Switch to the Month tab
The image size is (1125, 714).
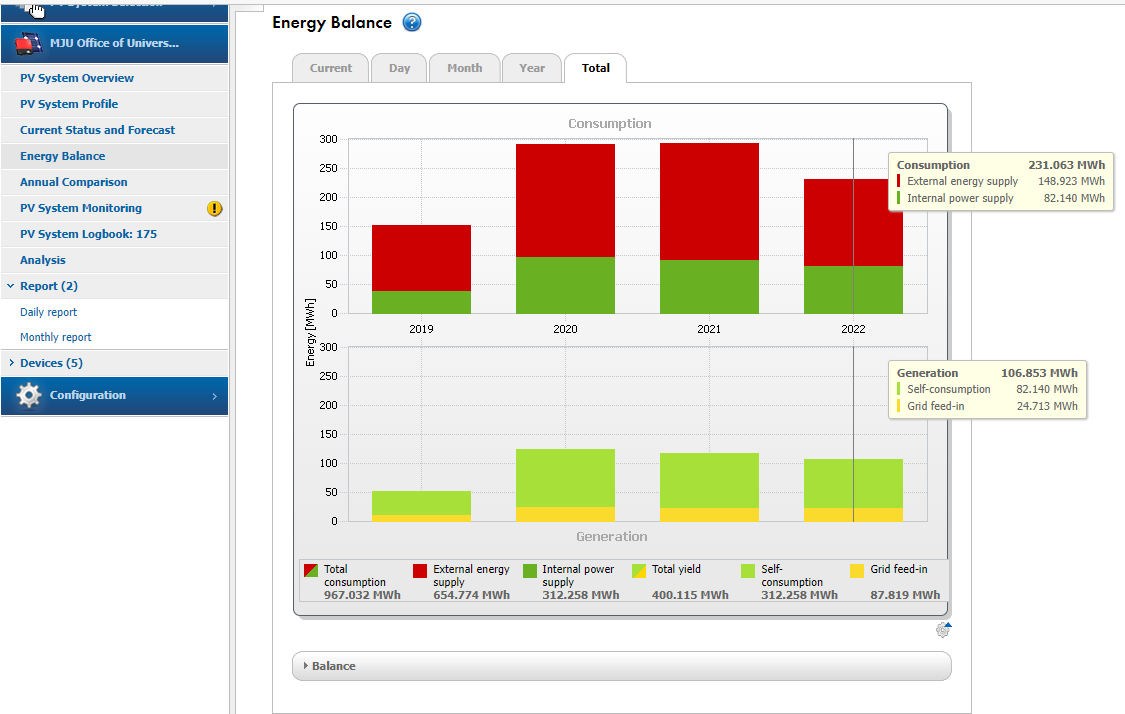tap(464, 68)
